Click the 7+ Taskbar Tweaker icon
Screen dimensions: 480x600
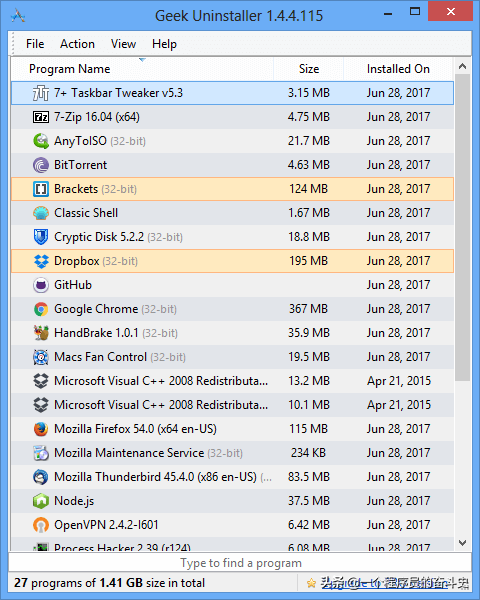click(x=41, y=93)
